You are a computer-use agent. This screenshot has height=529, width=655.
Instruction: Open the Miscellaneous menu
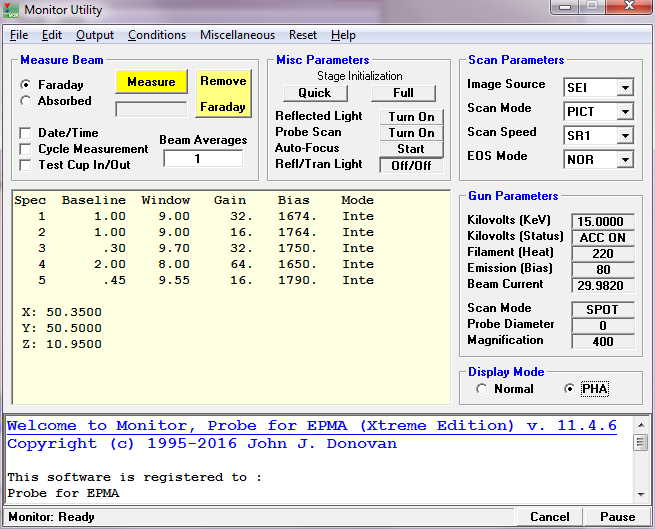tap(237, 35)
